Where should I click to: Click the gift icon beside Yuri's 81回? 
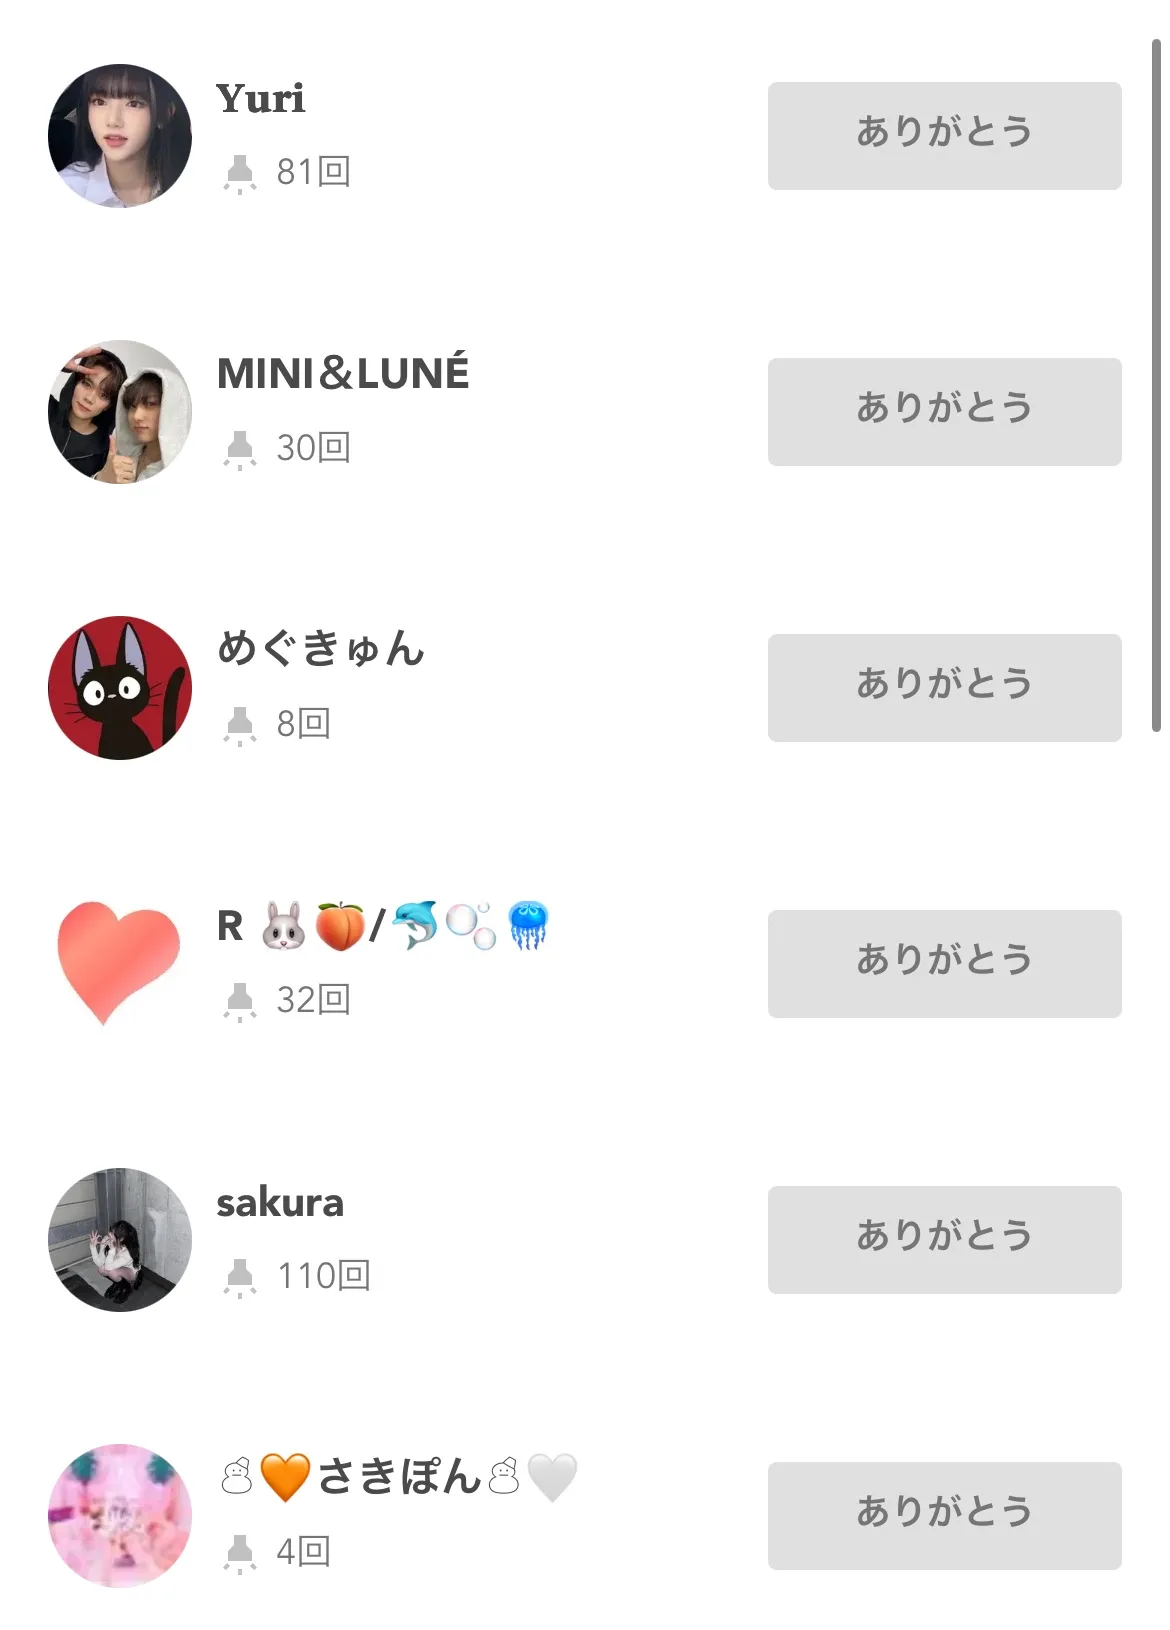(x=240, y=173)
